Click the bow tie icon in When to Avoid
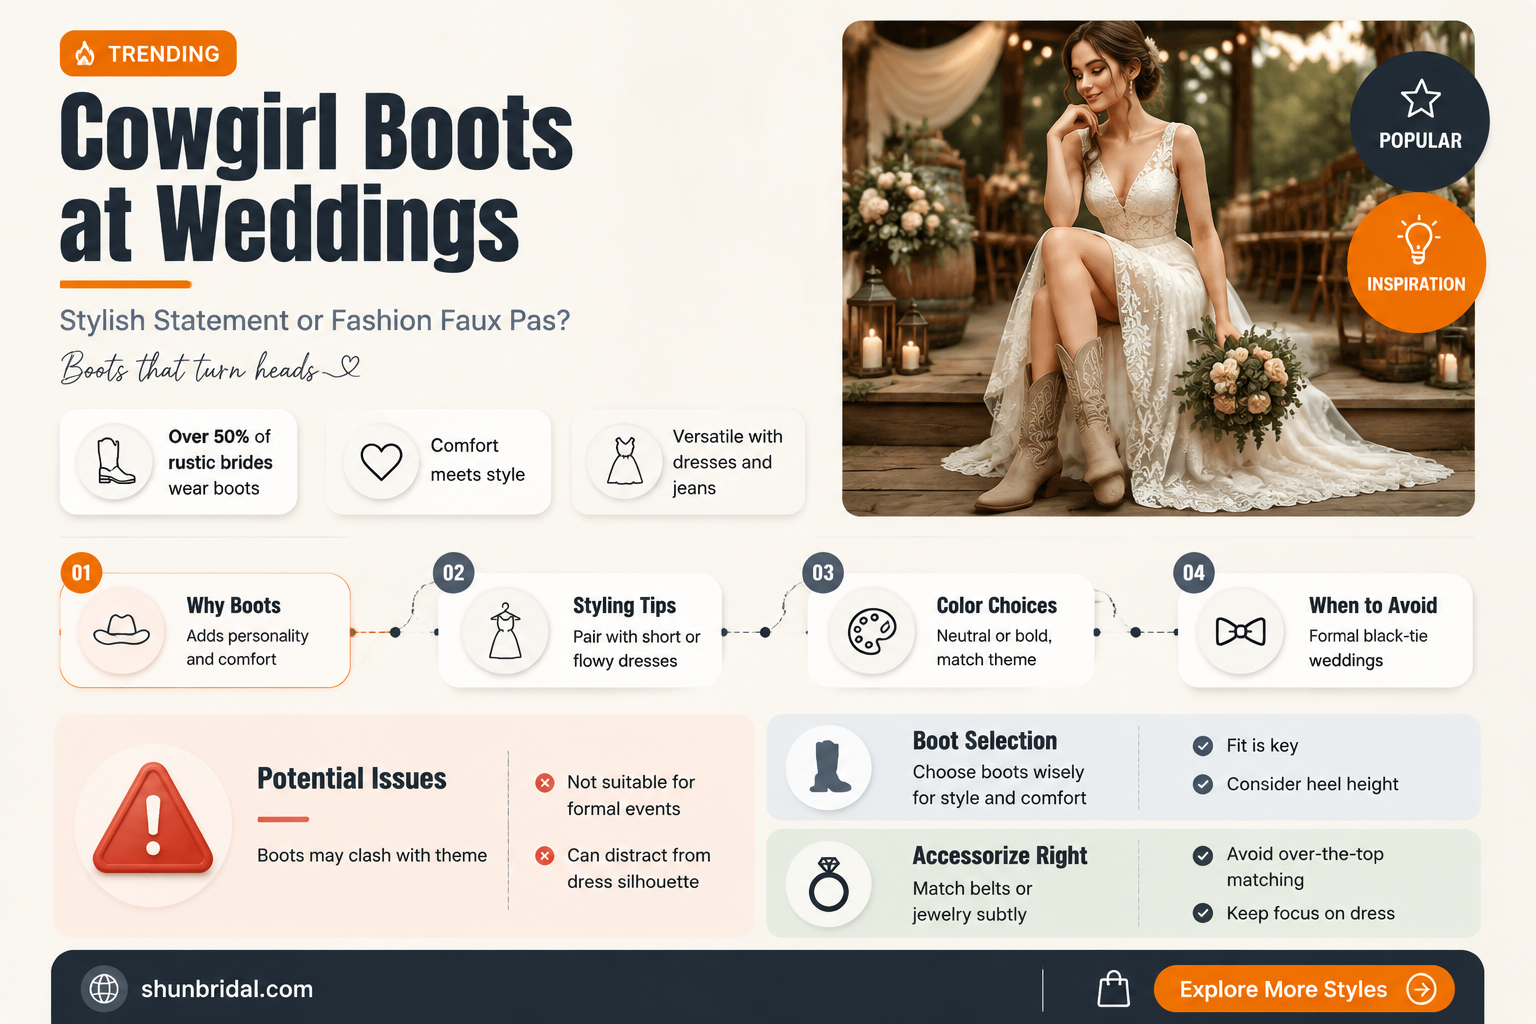 click(x=1240, y=631)
